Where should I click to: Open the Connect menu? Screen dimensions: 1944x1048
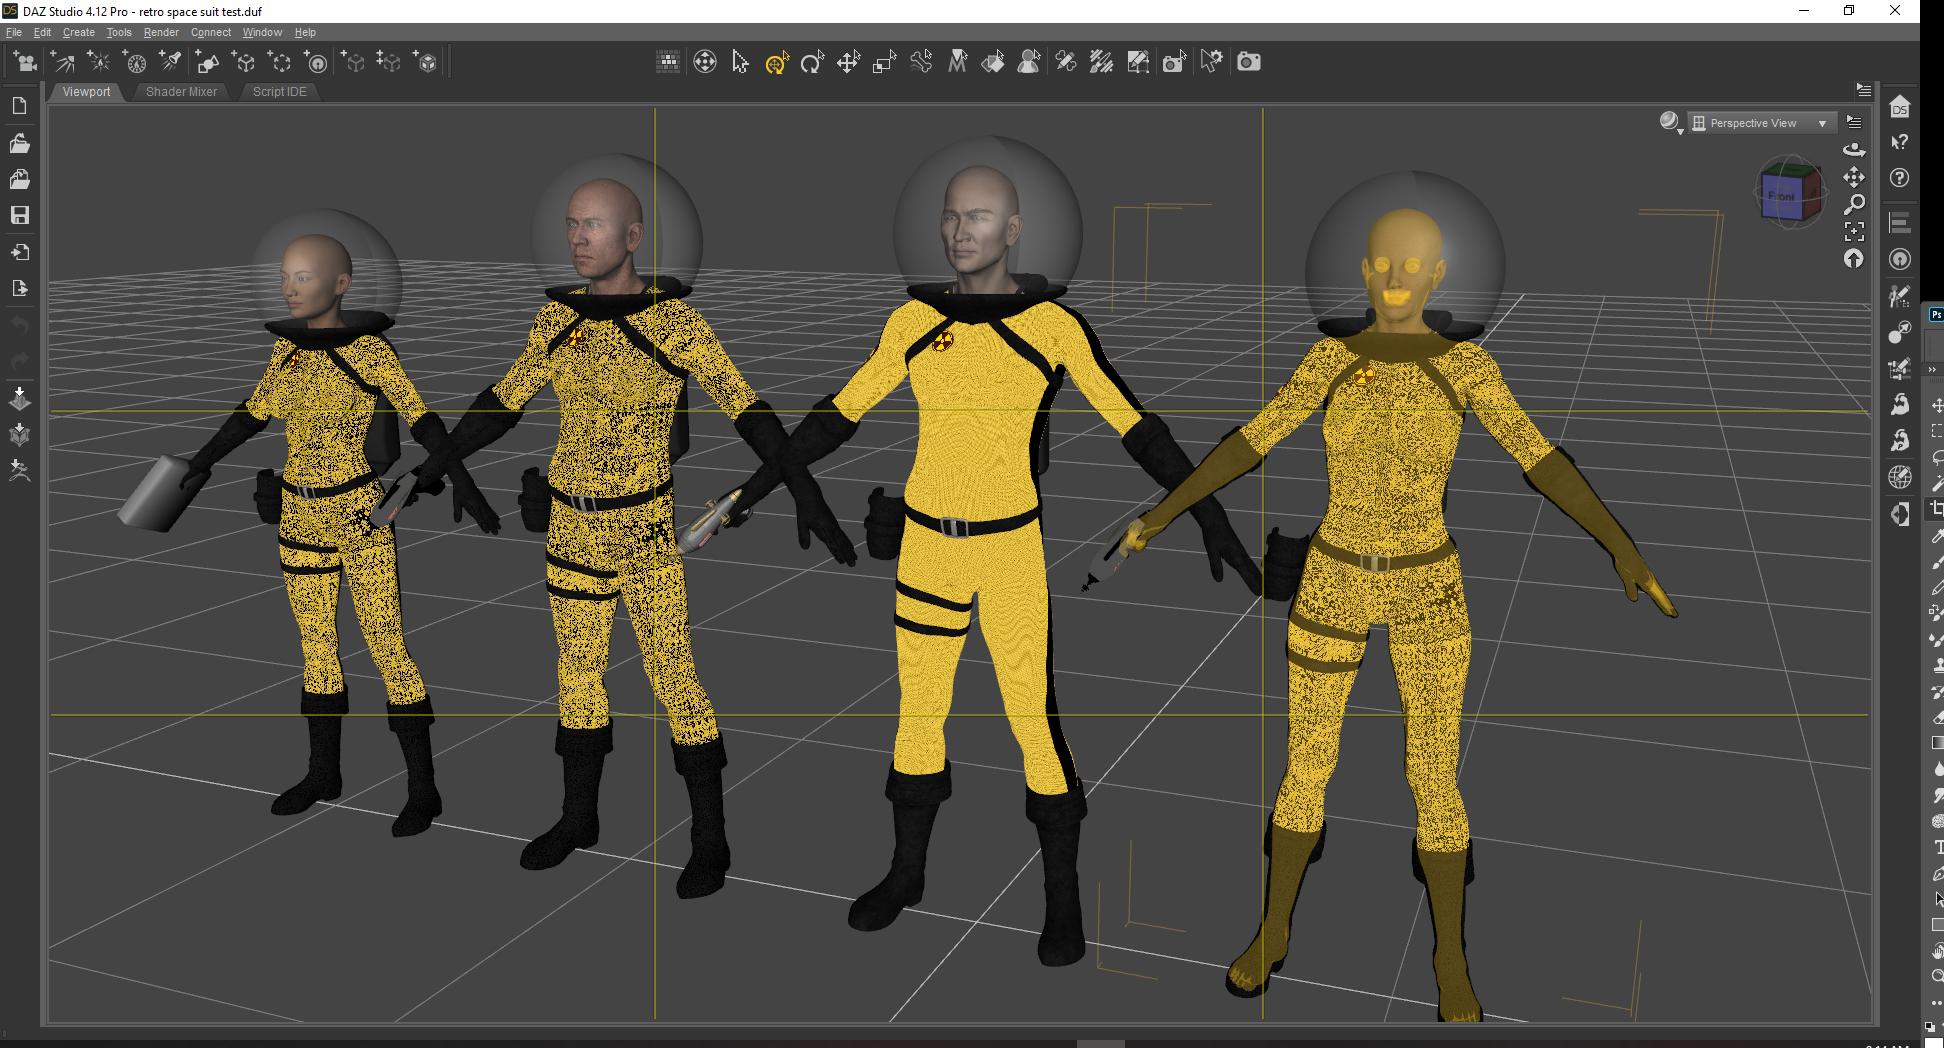211,32
